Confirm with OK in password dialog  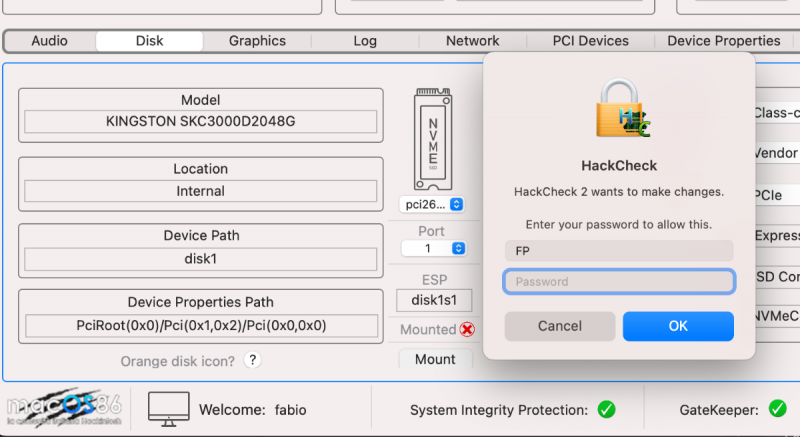point(678,326)
